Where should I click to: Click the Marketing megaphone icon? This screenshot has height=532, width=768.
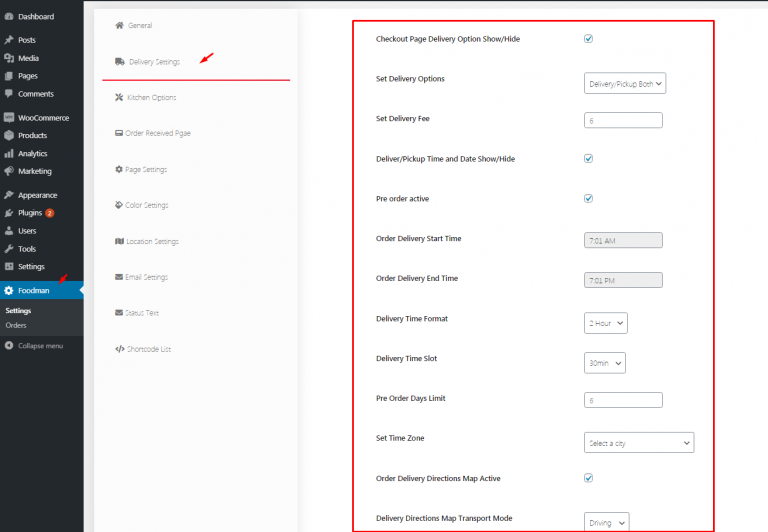[x=9, y=171]
